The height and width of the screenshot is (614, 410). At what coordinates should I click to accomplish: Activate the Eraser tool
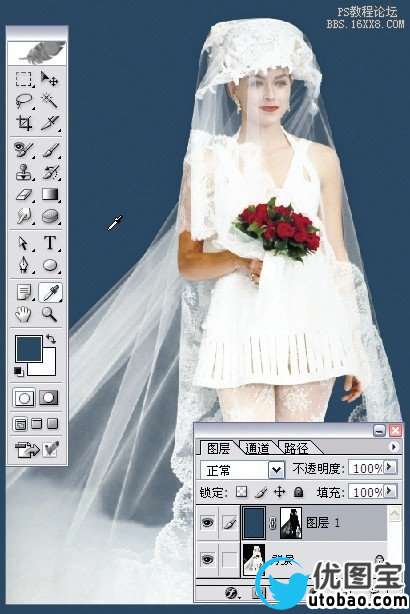24,194
